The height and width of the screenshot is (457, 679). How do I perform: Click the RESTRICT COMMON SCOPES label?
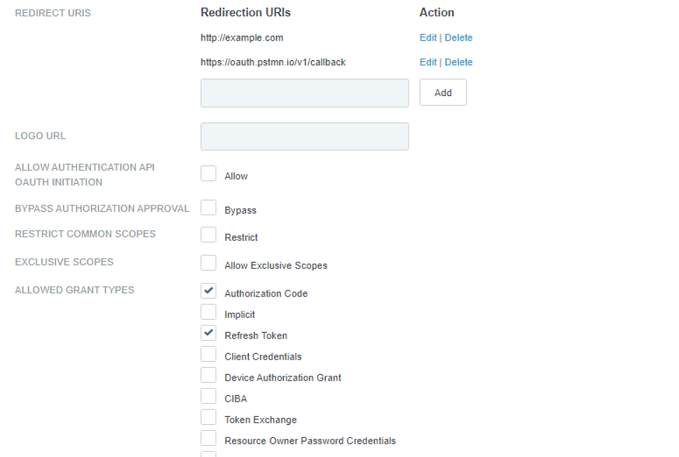[85, 234]
